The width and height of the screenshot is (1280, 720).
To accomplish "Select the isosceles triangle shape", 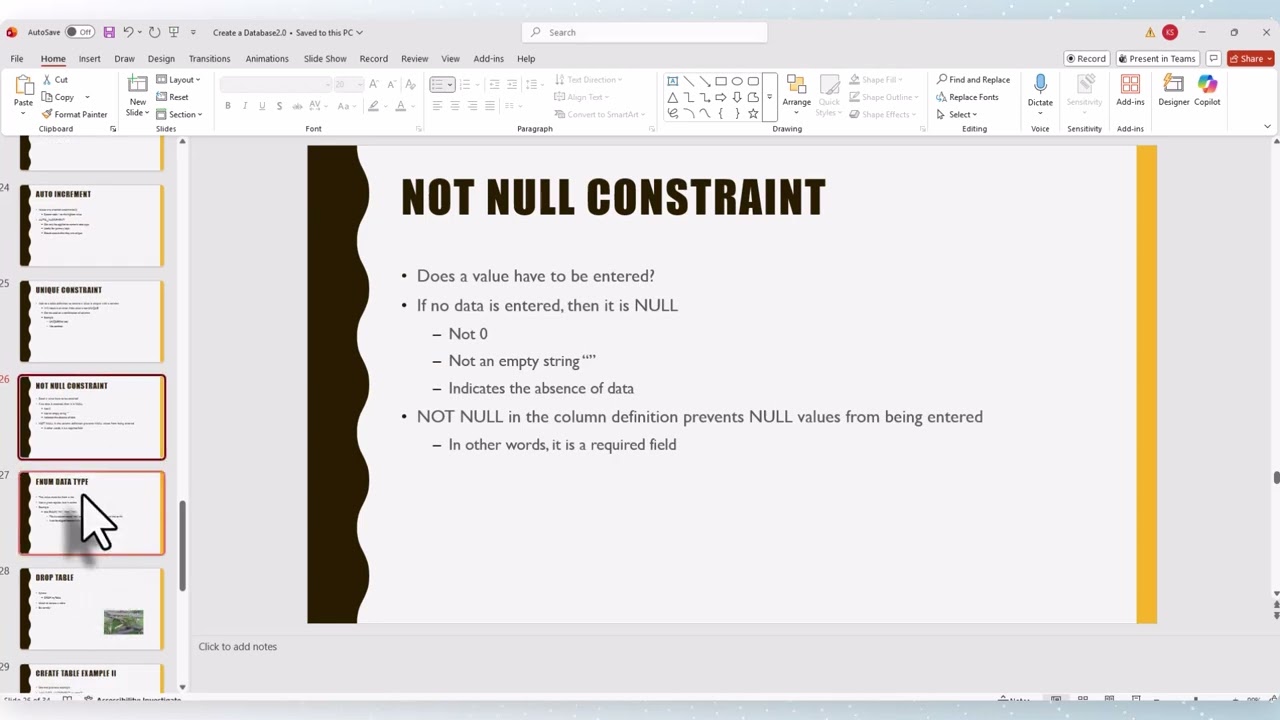I will coord(673,97).
